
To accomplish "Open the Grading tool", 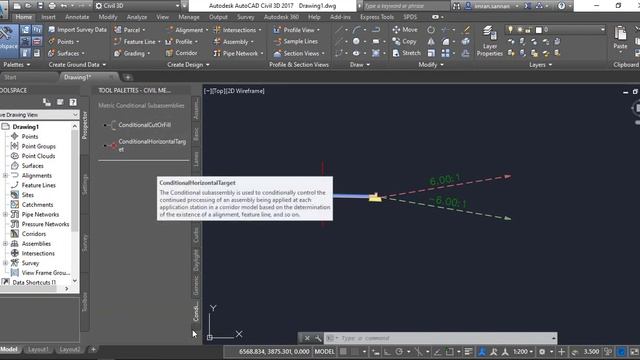I will pos(131,53).
